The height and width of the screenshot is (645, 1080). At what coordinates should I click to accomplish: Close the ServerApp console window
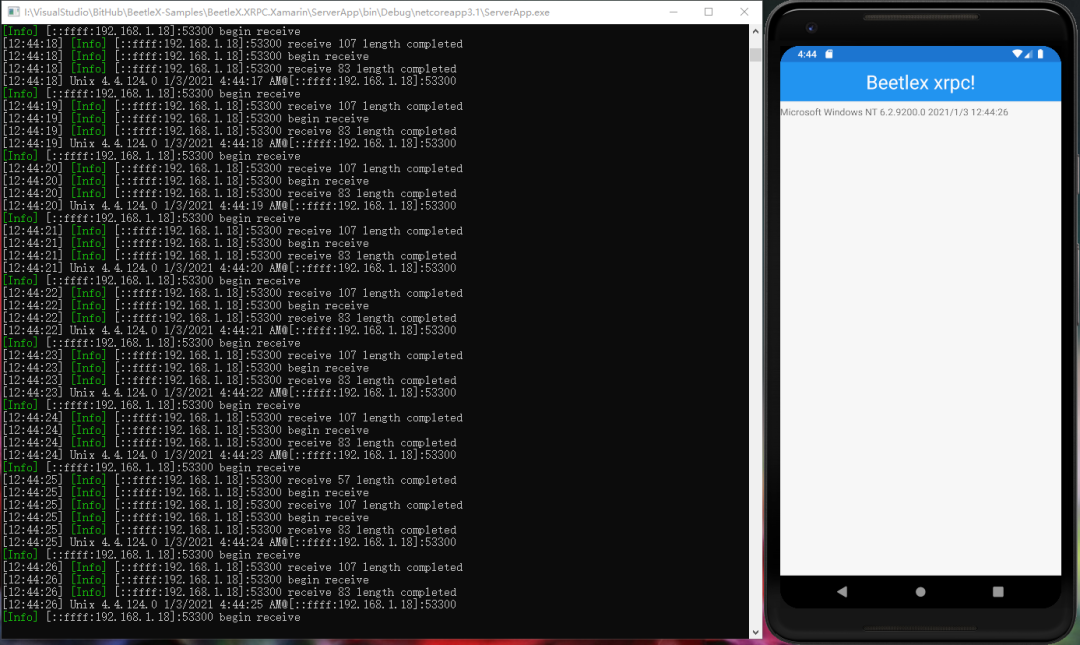(744, 12)
